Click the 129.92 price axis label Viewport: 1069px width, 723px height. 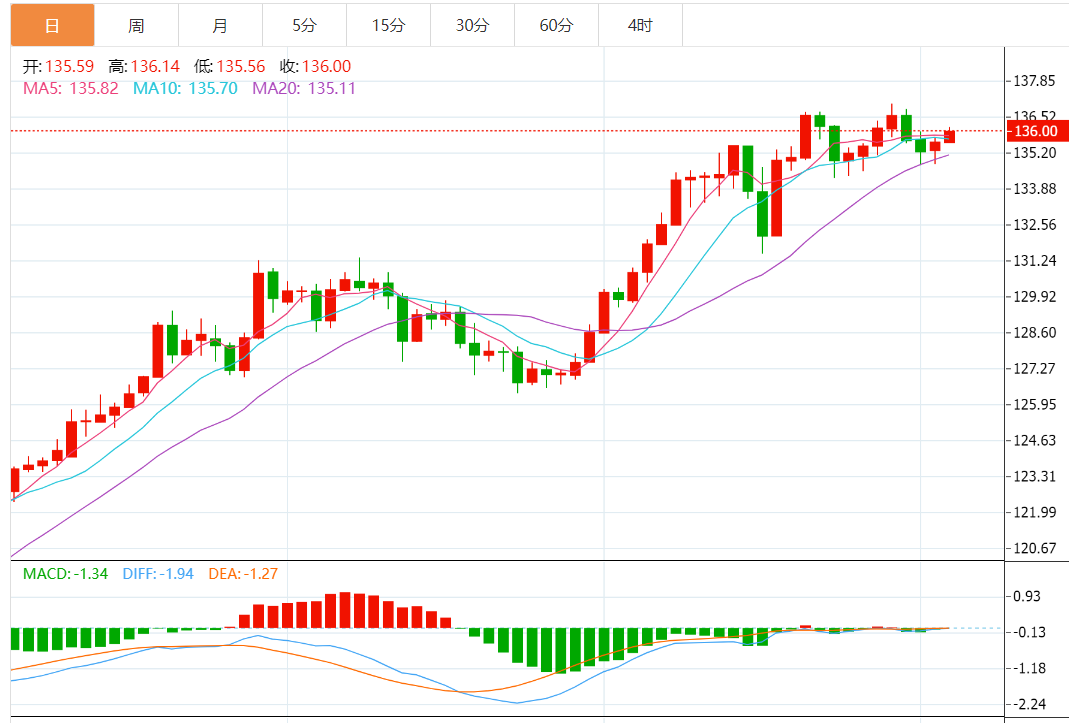1034,297
